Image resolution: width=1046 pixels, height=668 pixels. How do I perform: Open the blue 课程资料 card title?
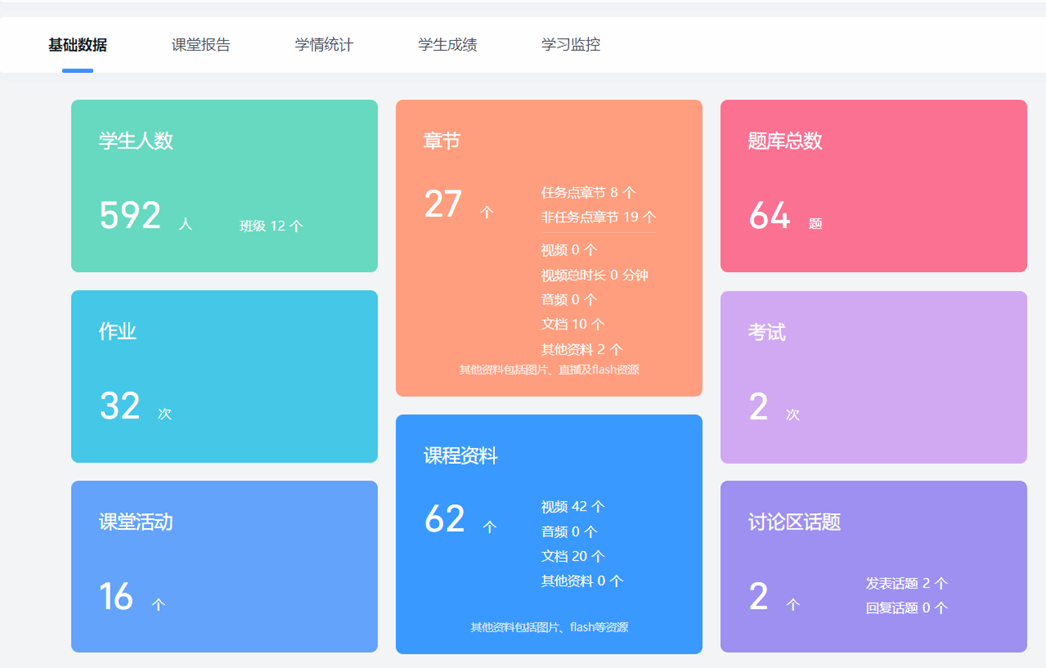(x=461, y=456)
